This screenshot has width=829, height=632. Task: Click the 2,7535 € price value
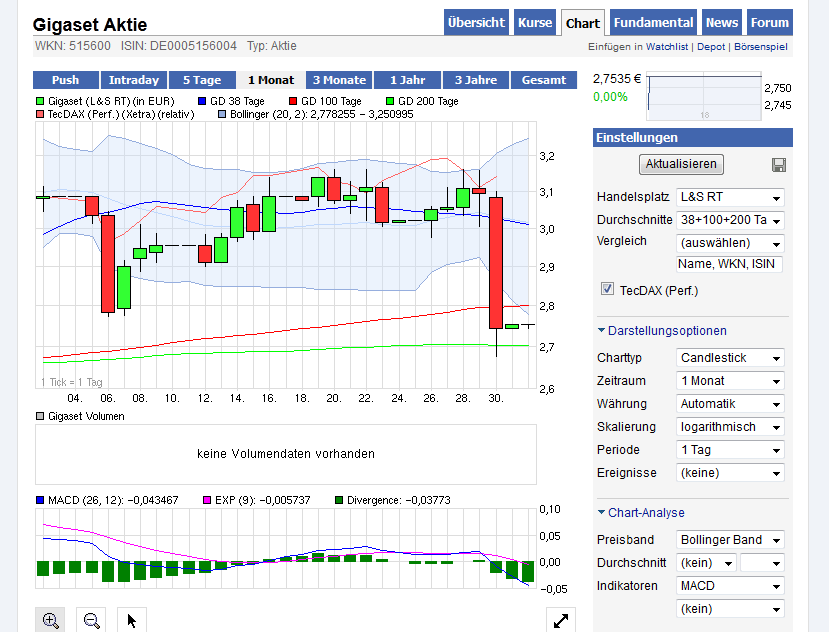[x=617, y=79]
